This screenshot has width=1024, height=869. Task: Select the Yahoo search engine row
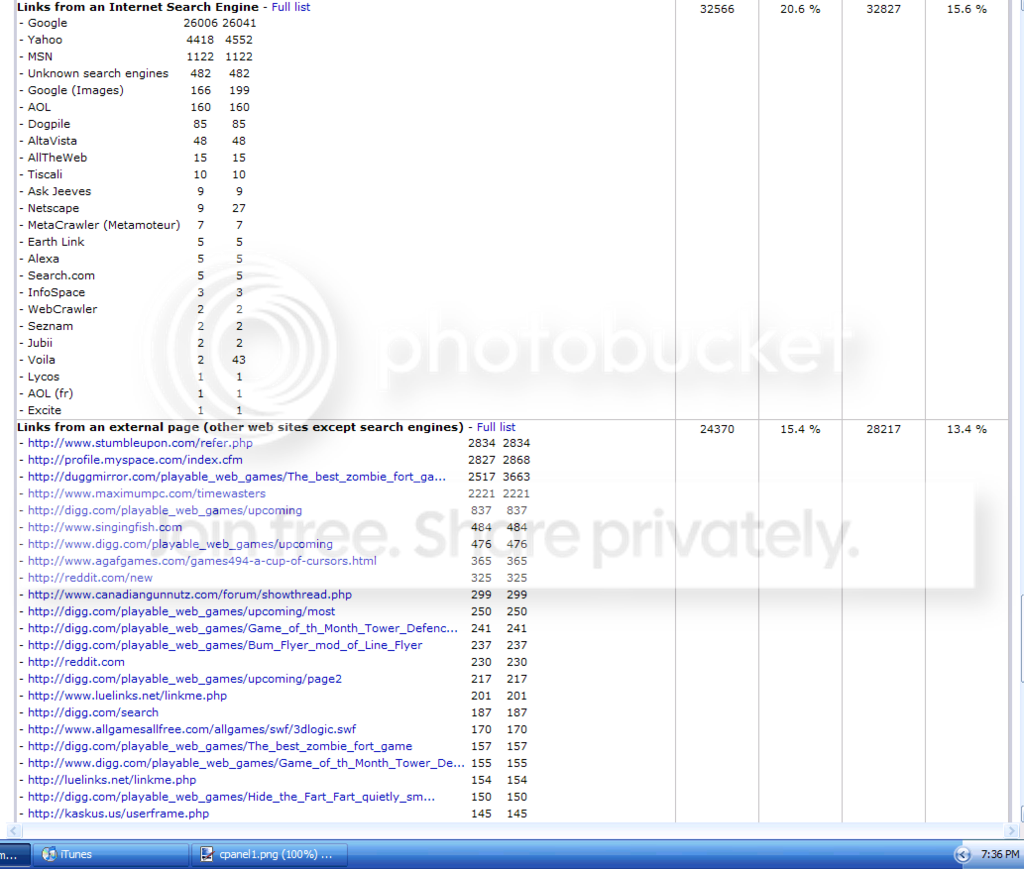coord(136,40)
